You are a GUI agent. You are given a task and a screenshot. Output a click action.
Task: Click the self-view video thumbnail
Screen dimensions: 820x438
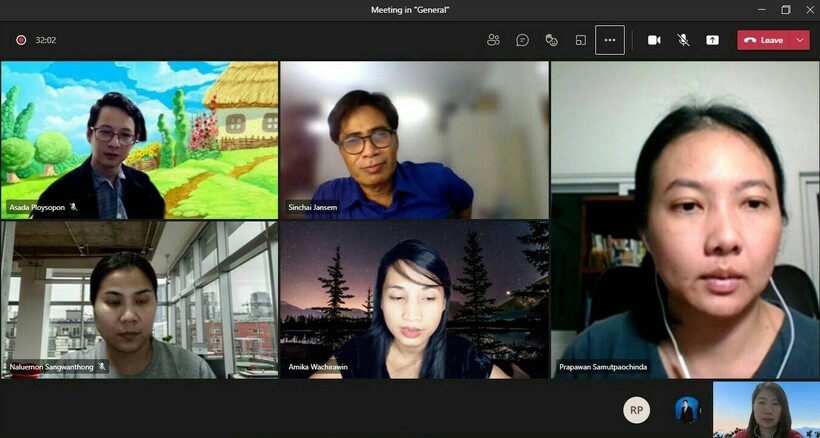tap(766, 410)
